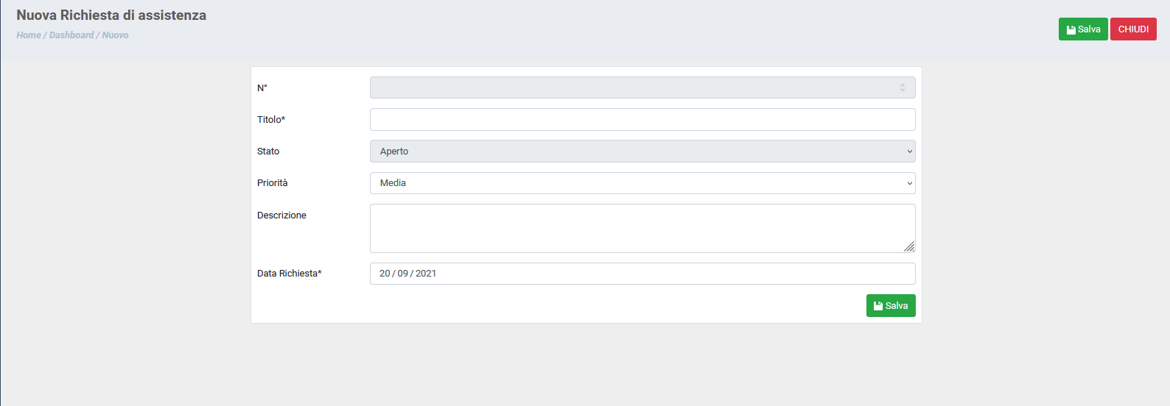1170x406 pixels.
Task: Focus the Titolo text input
Action: coord(642,120)
